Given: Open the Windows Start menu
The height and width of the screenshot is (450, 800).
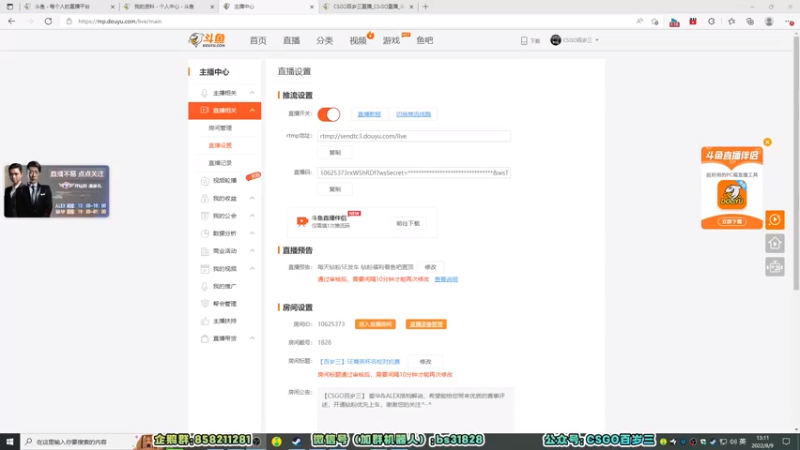Looking at the screenshot, I should pyautogui.click(x=10, y=441).
